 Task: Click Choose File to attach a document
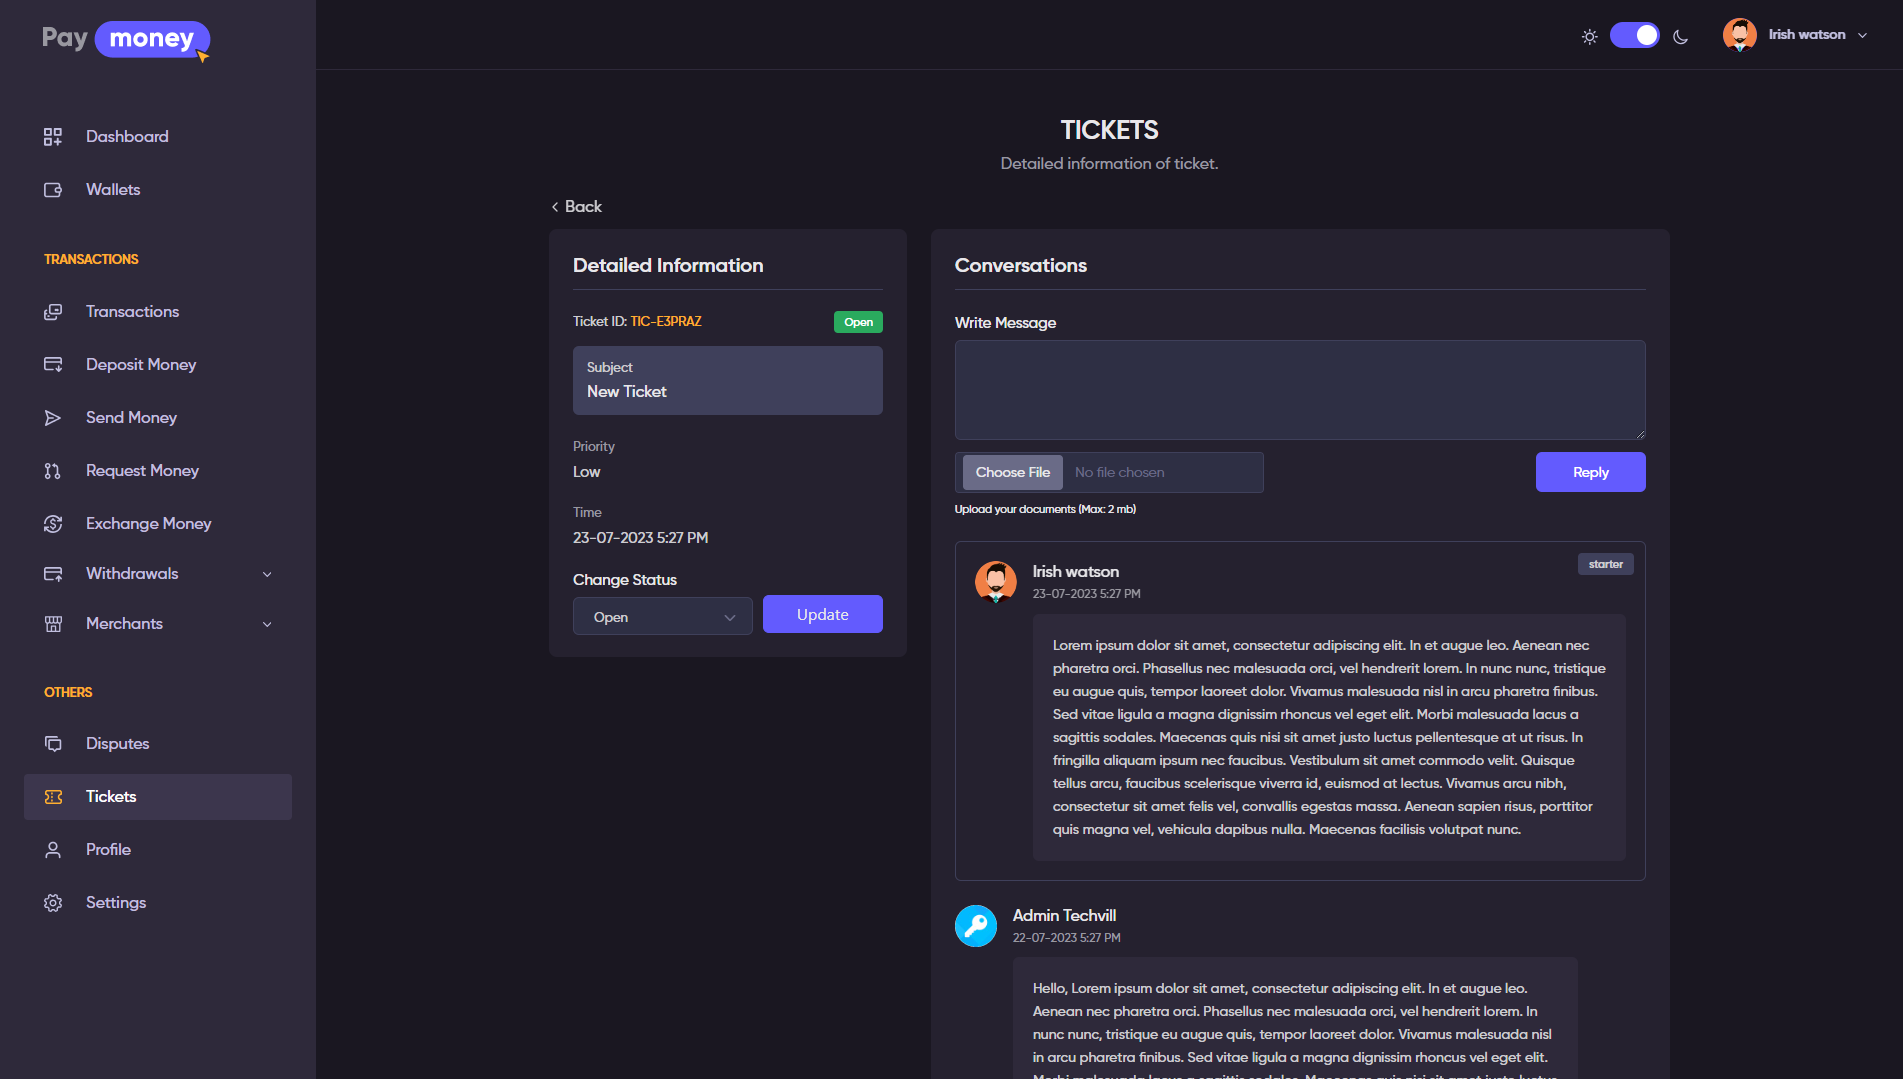tap(1011, 472)
